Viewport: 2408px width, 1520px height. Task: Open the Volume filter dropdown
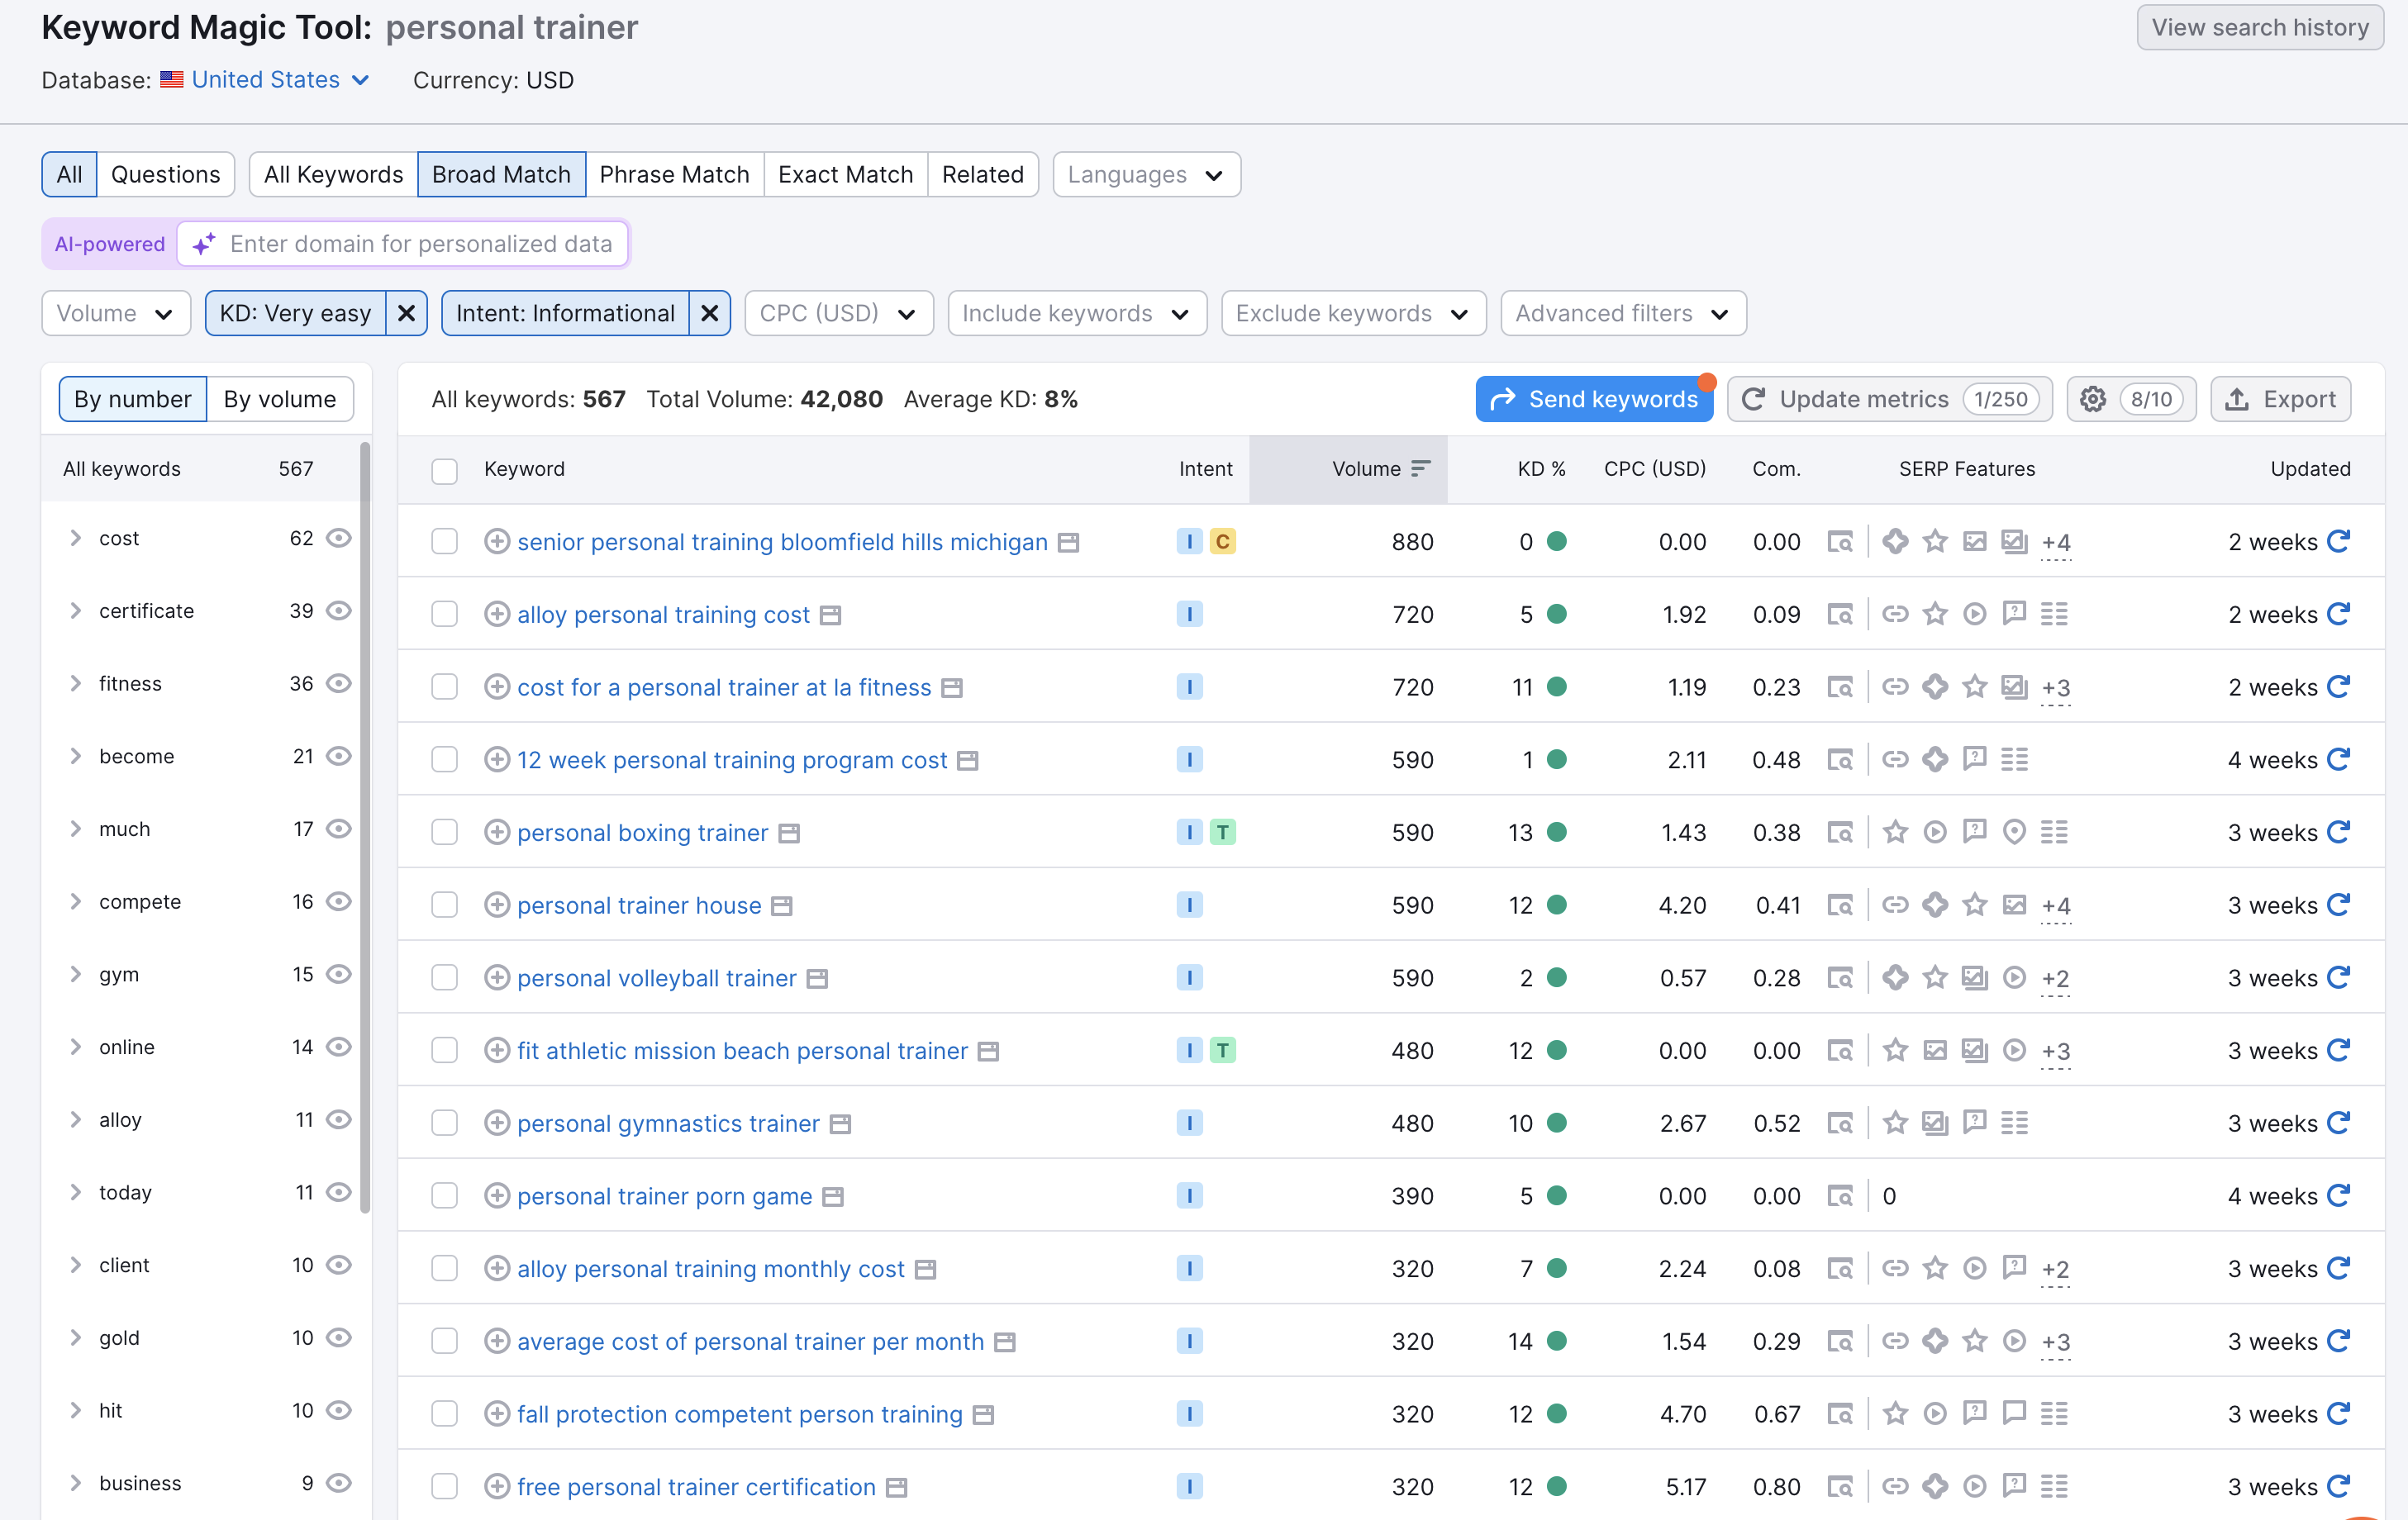coord(116,313)
